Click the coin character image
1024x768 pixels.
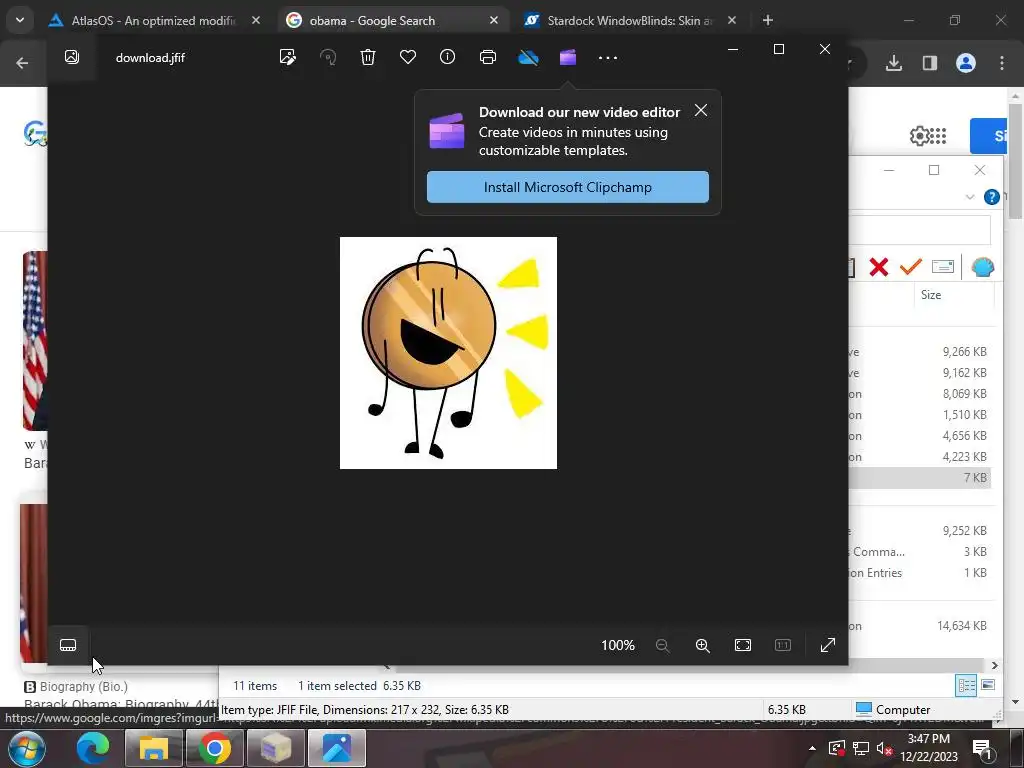[448, 353]
